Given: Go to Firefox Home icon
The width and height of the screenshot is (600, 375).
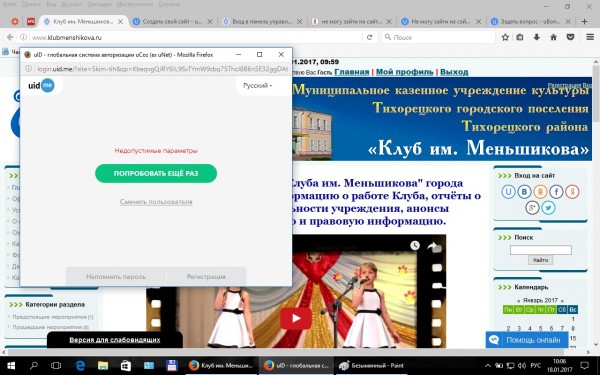Looking at the screenshot, I should pyautogui.click(x=553, y=37).
